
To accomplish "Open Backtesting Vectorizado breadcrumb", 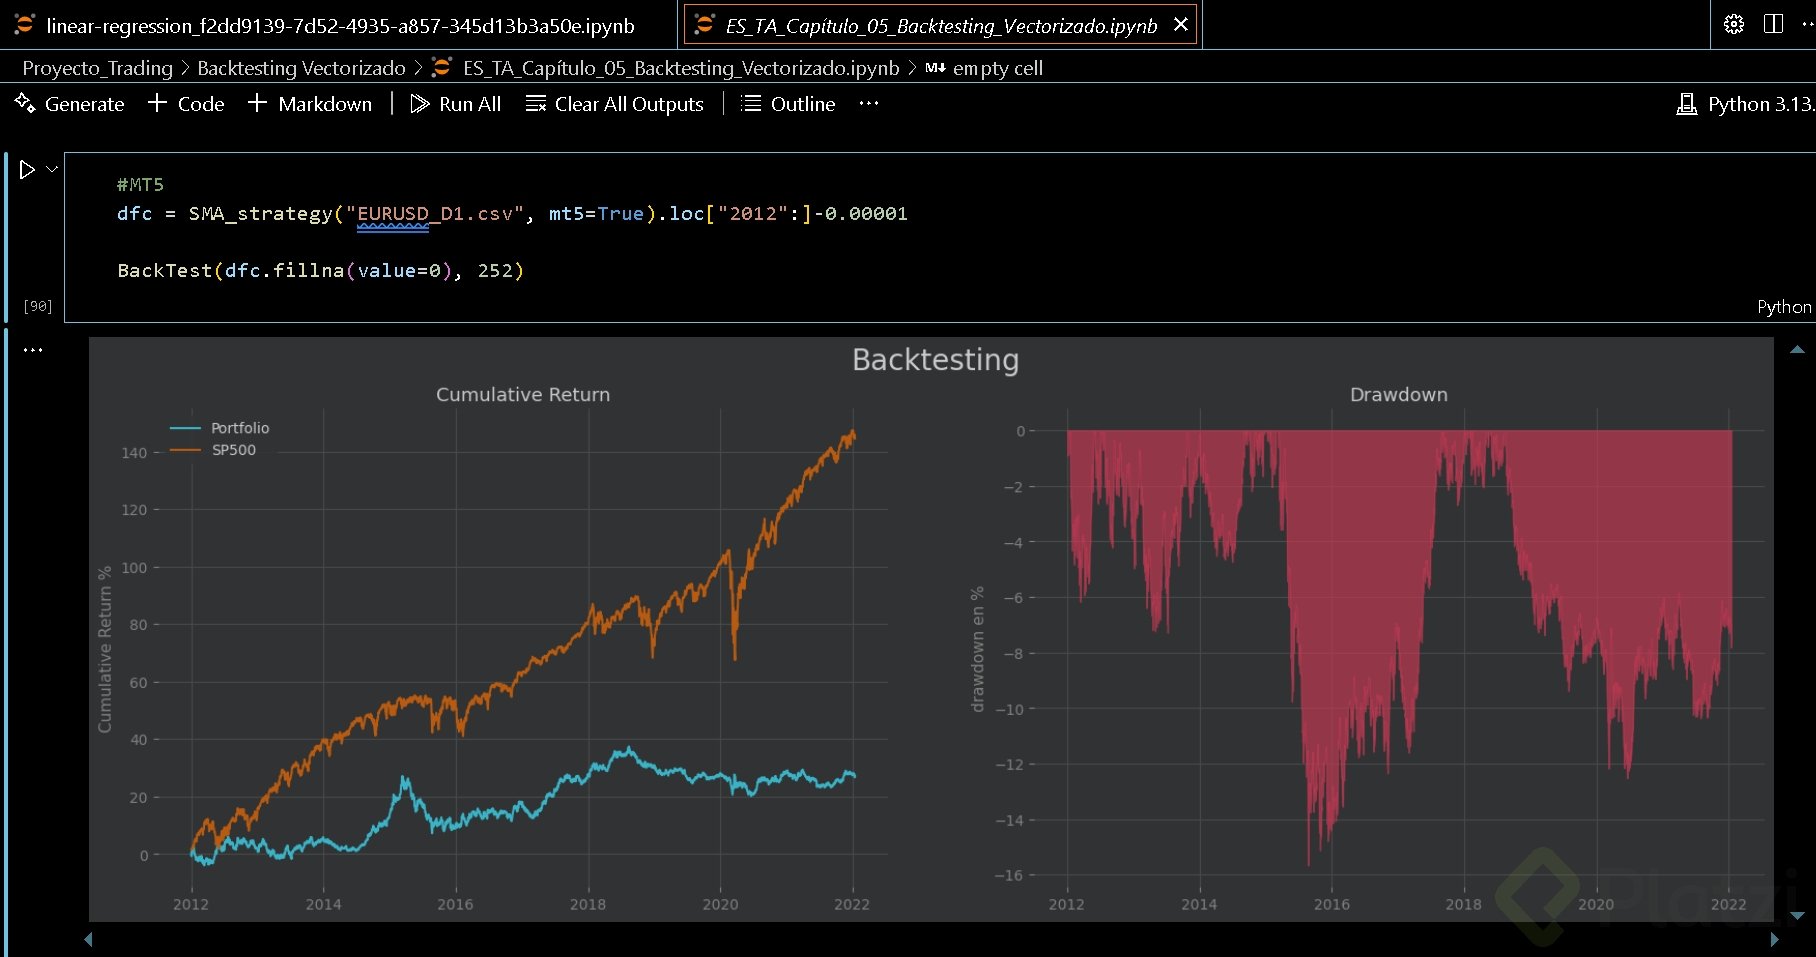I will (x=301, y=68).
